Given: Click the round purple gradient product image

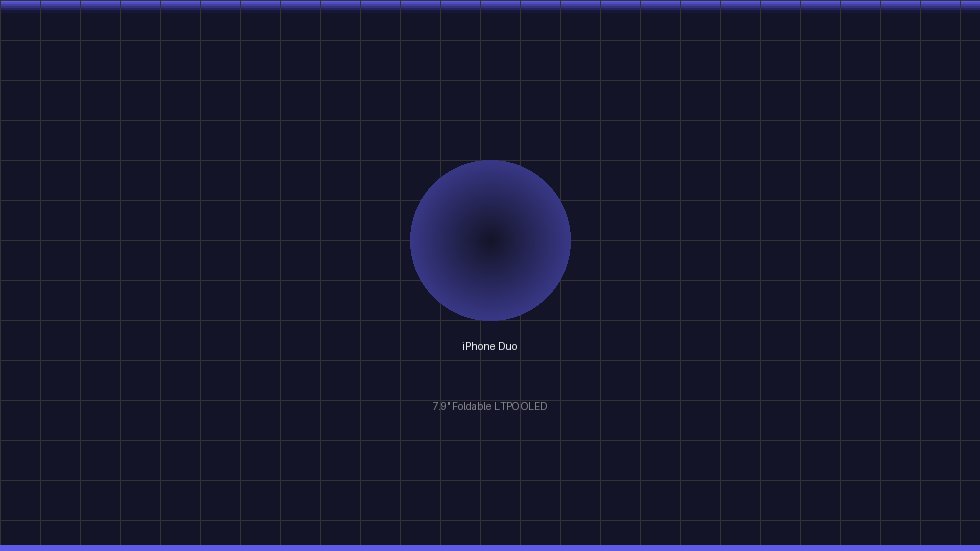Looking at the screenshot, I should (490, 241).
